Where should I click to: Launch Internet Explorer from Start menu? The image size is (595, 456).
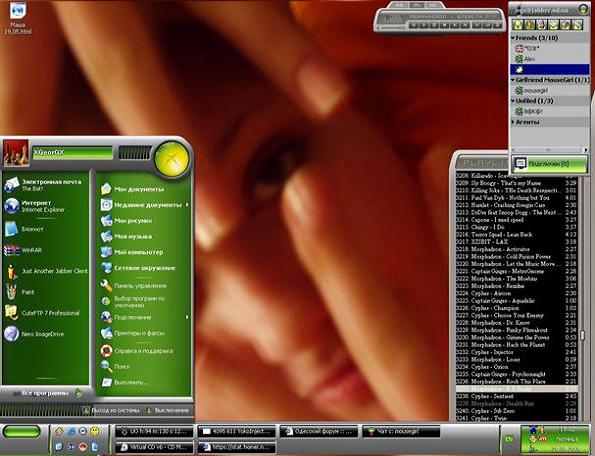45,206
